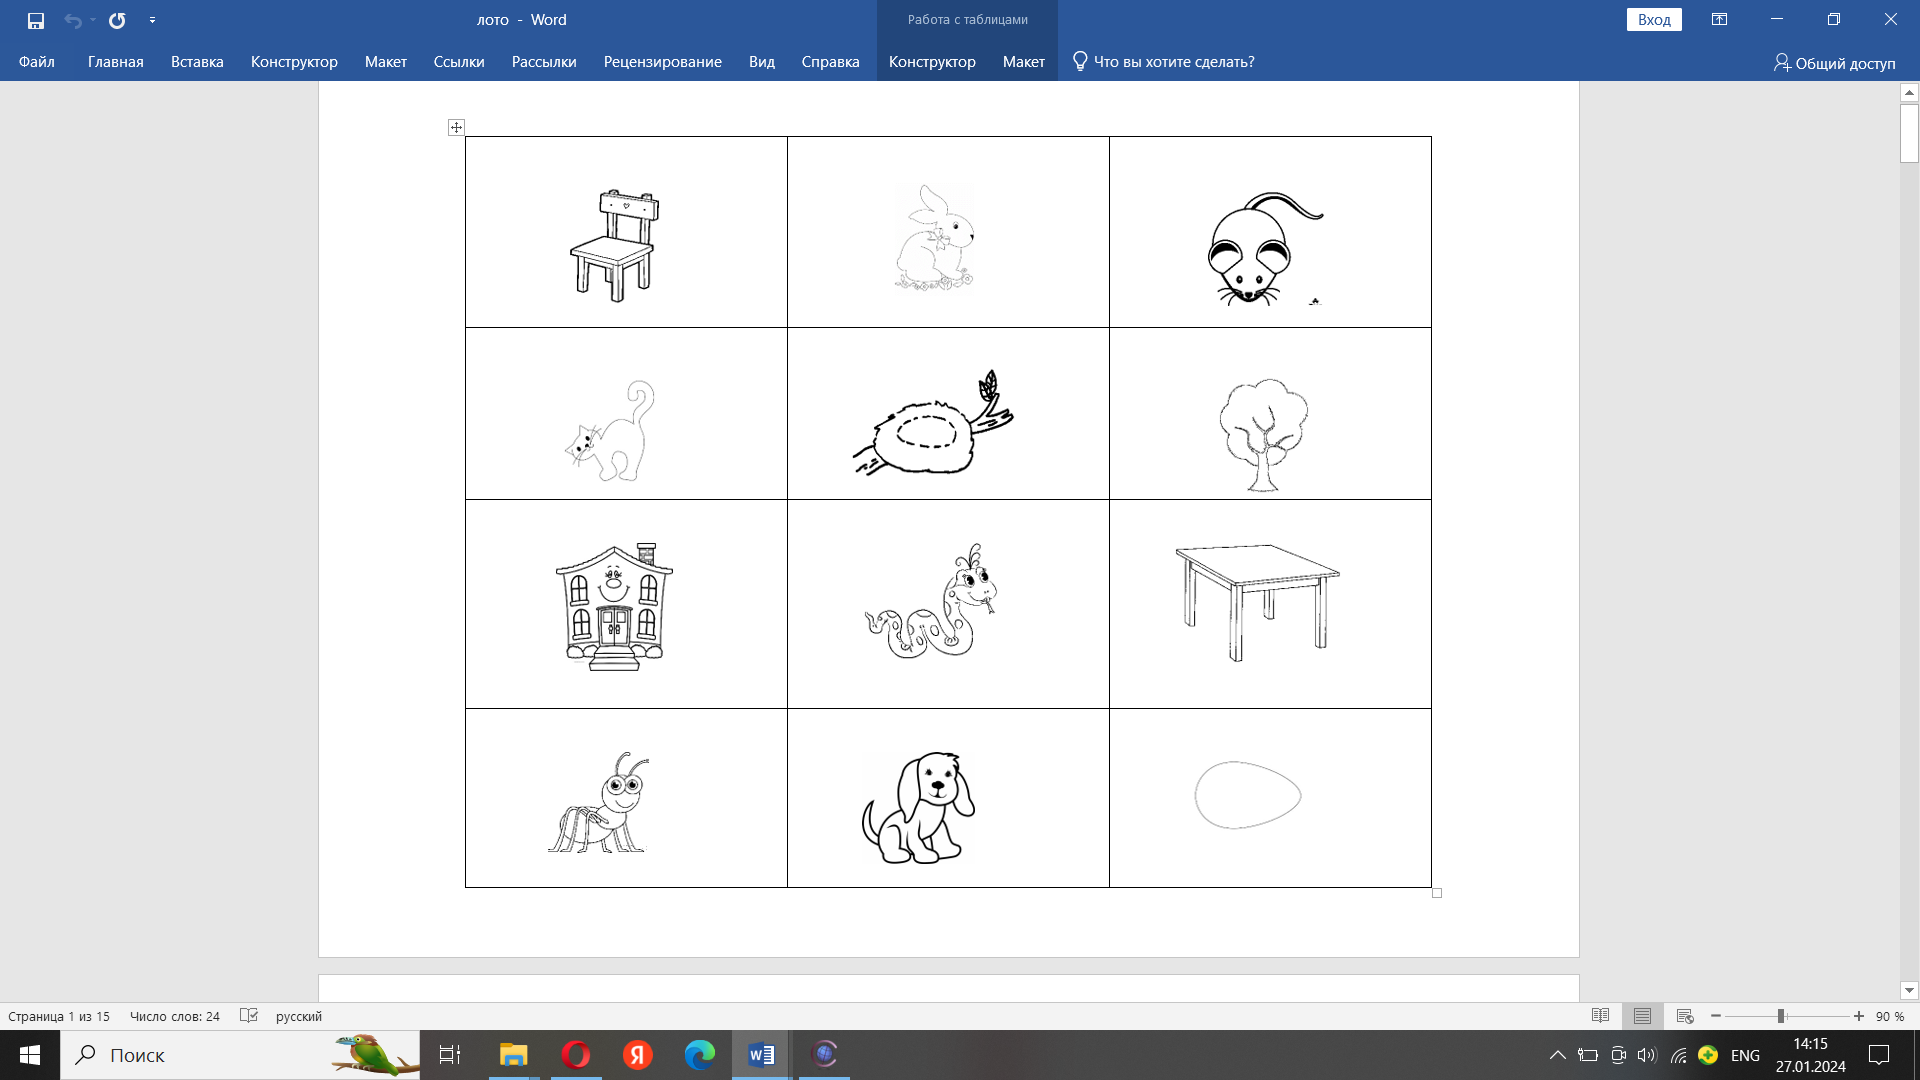Image resolution: width=1920 pixels, height=1080 pixels.
Task: Click 'Число слов: 24' word count
Action: [175, 1016]
